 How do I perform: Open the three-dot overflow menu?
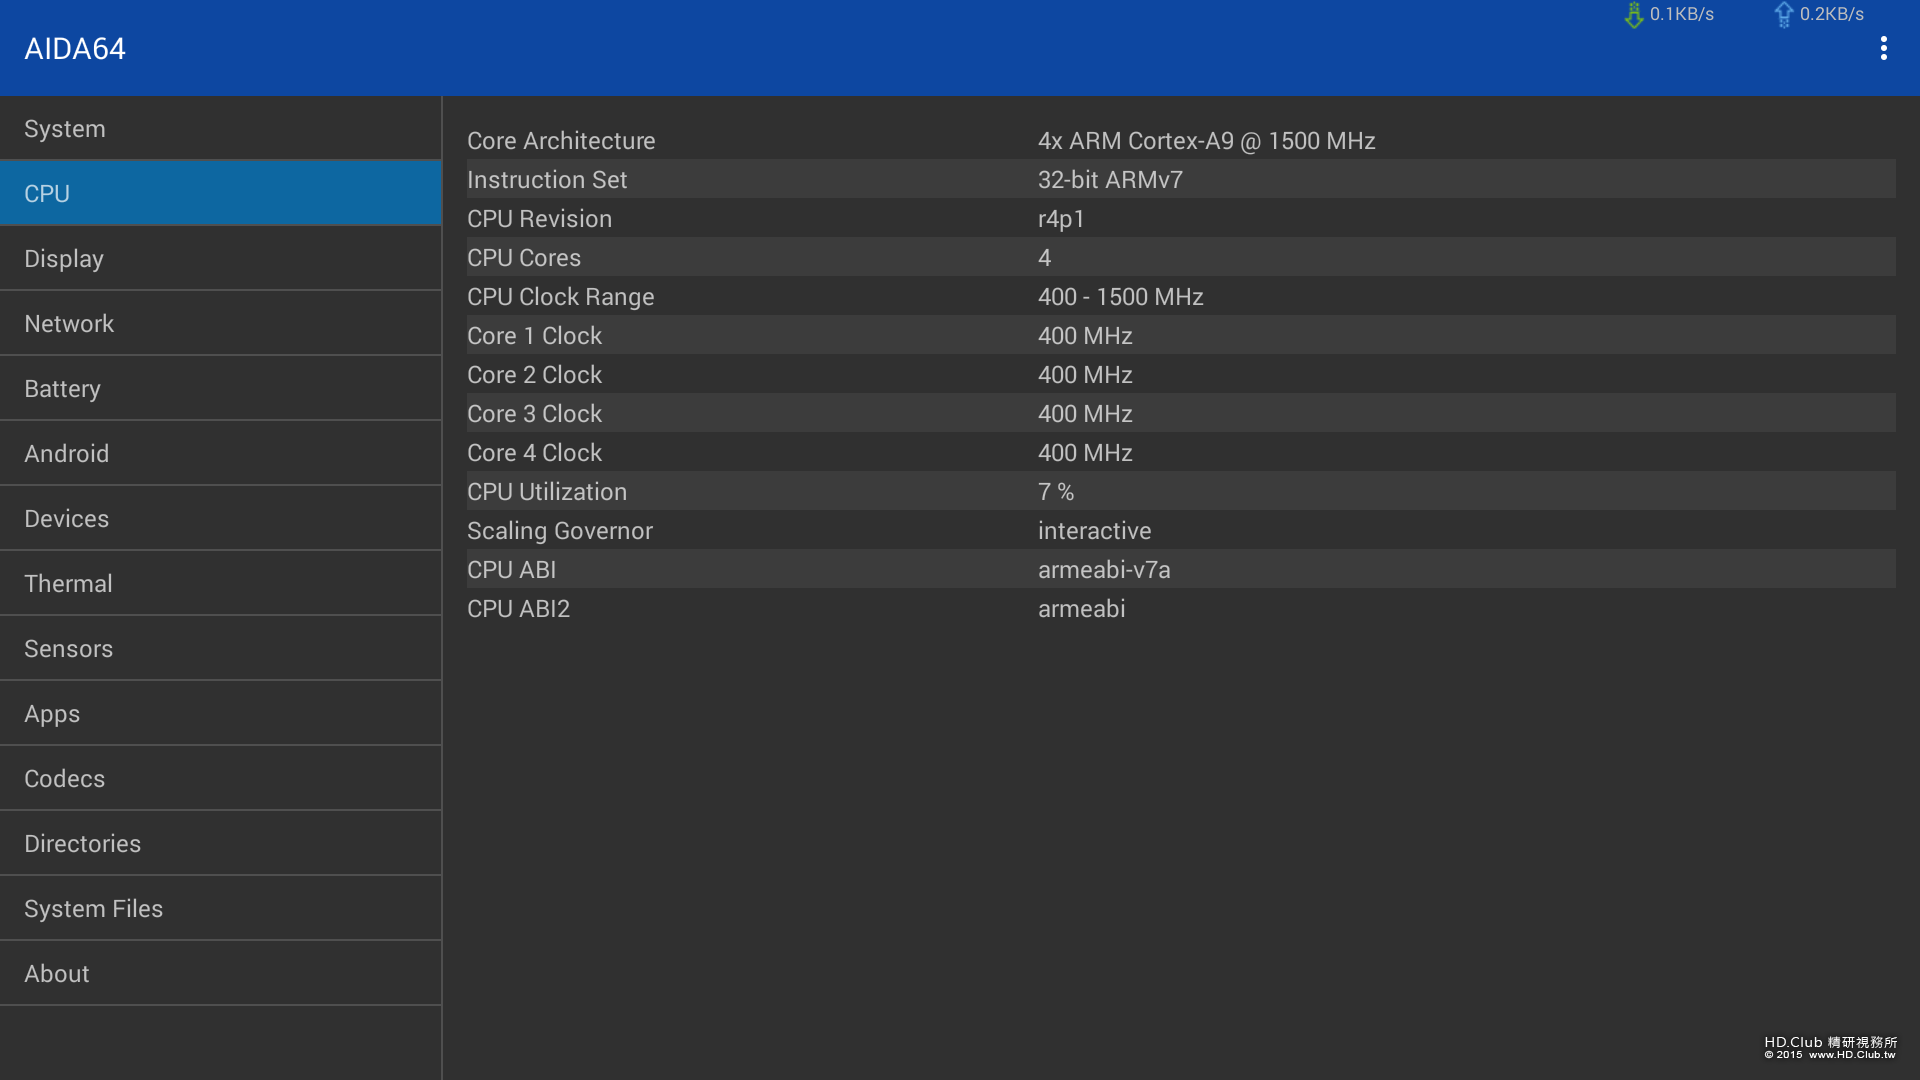point(1883,48)
